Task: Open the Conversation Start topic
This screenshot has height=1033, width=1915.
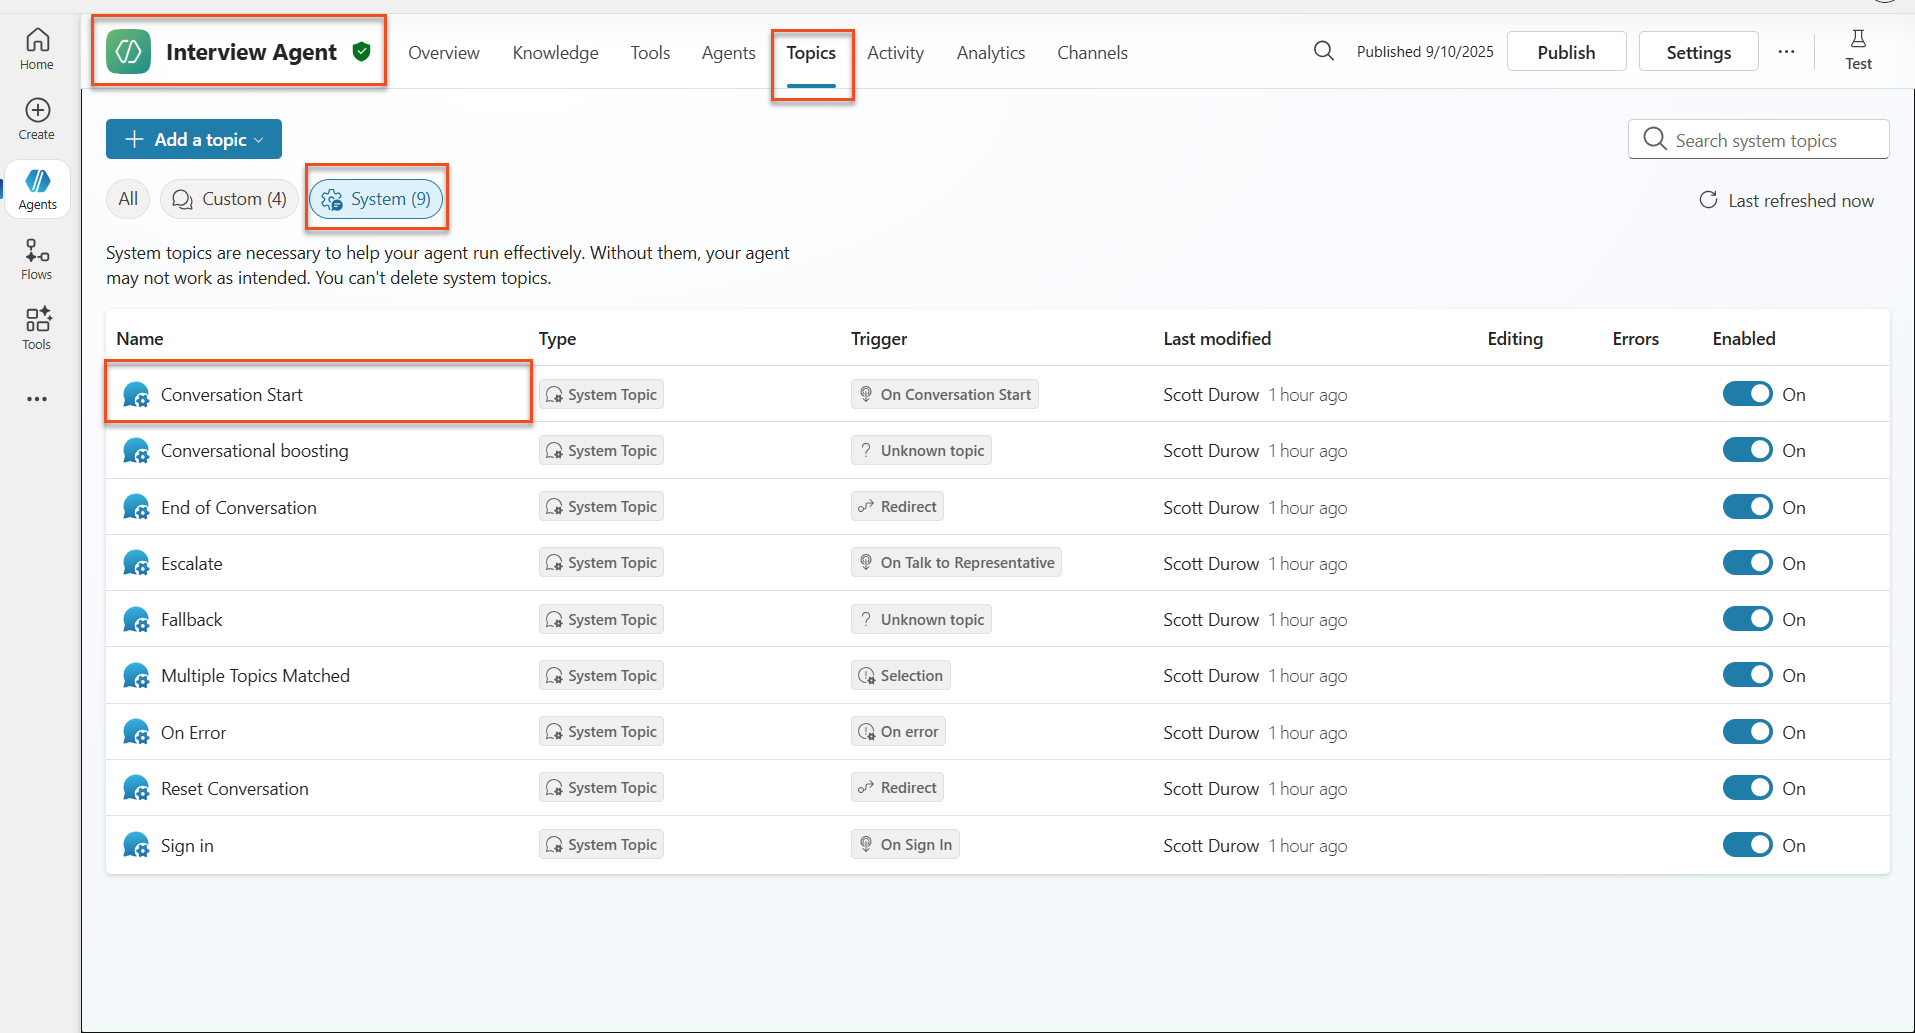Action: click(x=231, y=395)
